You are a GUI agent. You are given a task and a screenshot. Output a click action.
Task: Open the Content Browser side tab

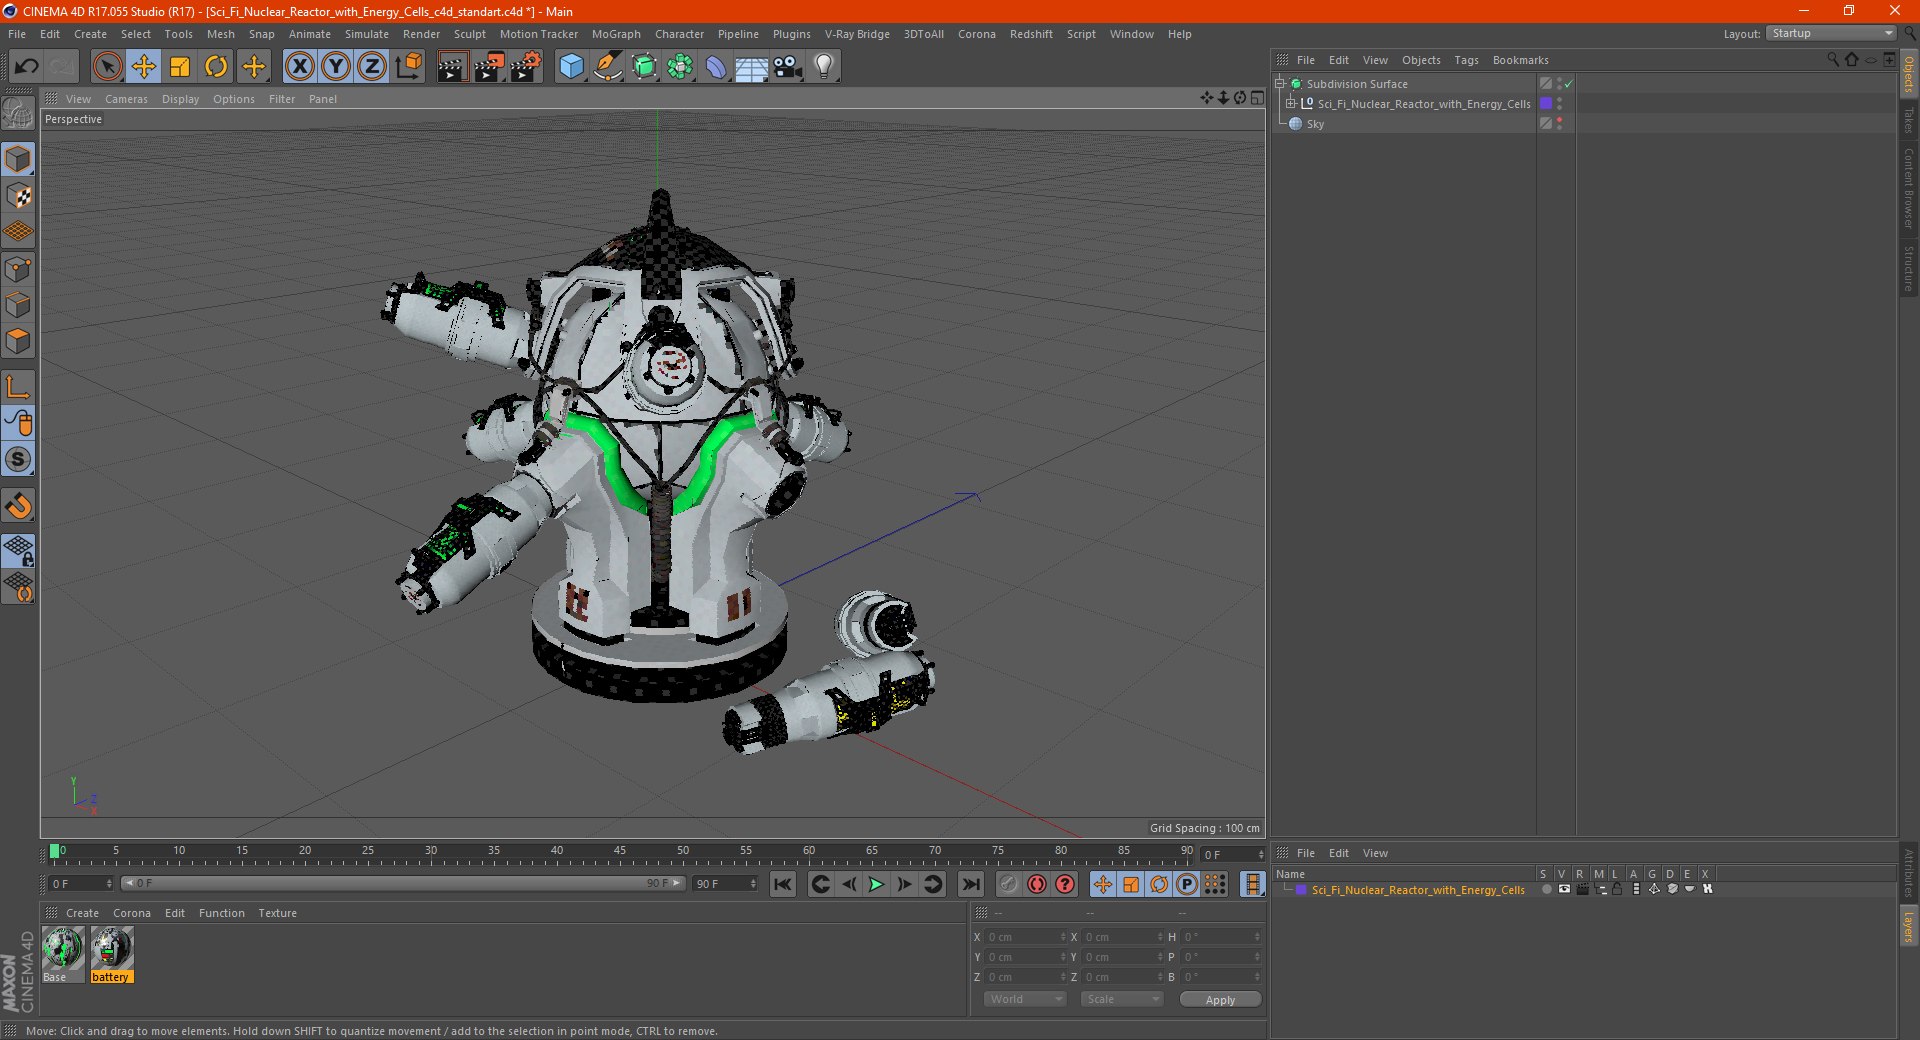pyautogui.click(x=1909, y=188)
